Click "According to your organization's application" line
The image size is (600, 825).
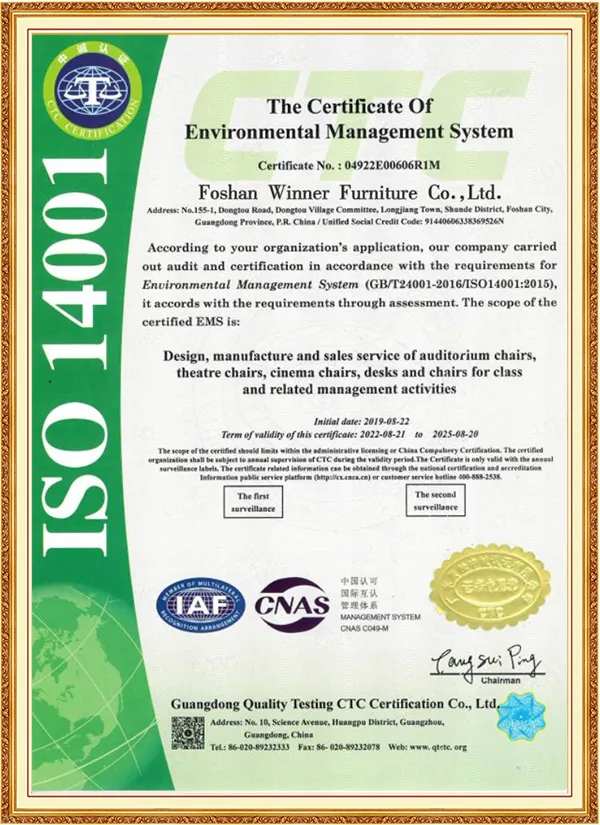[352, 247]
